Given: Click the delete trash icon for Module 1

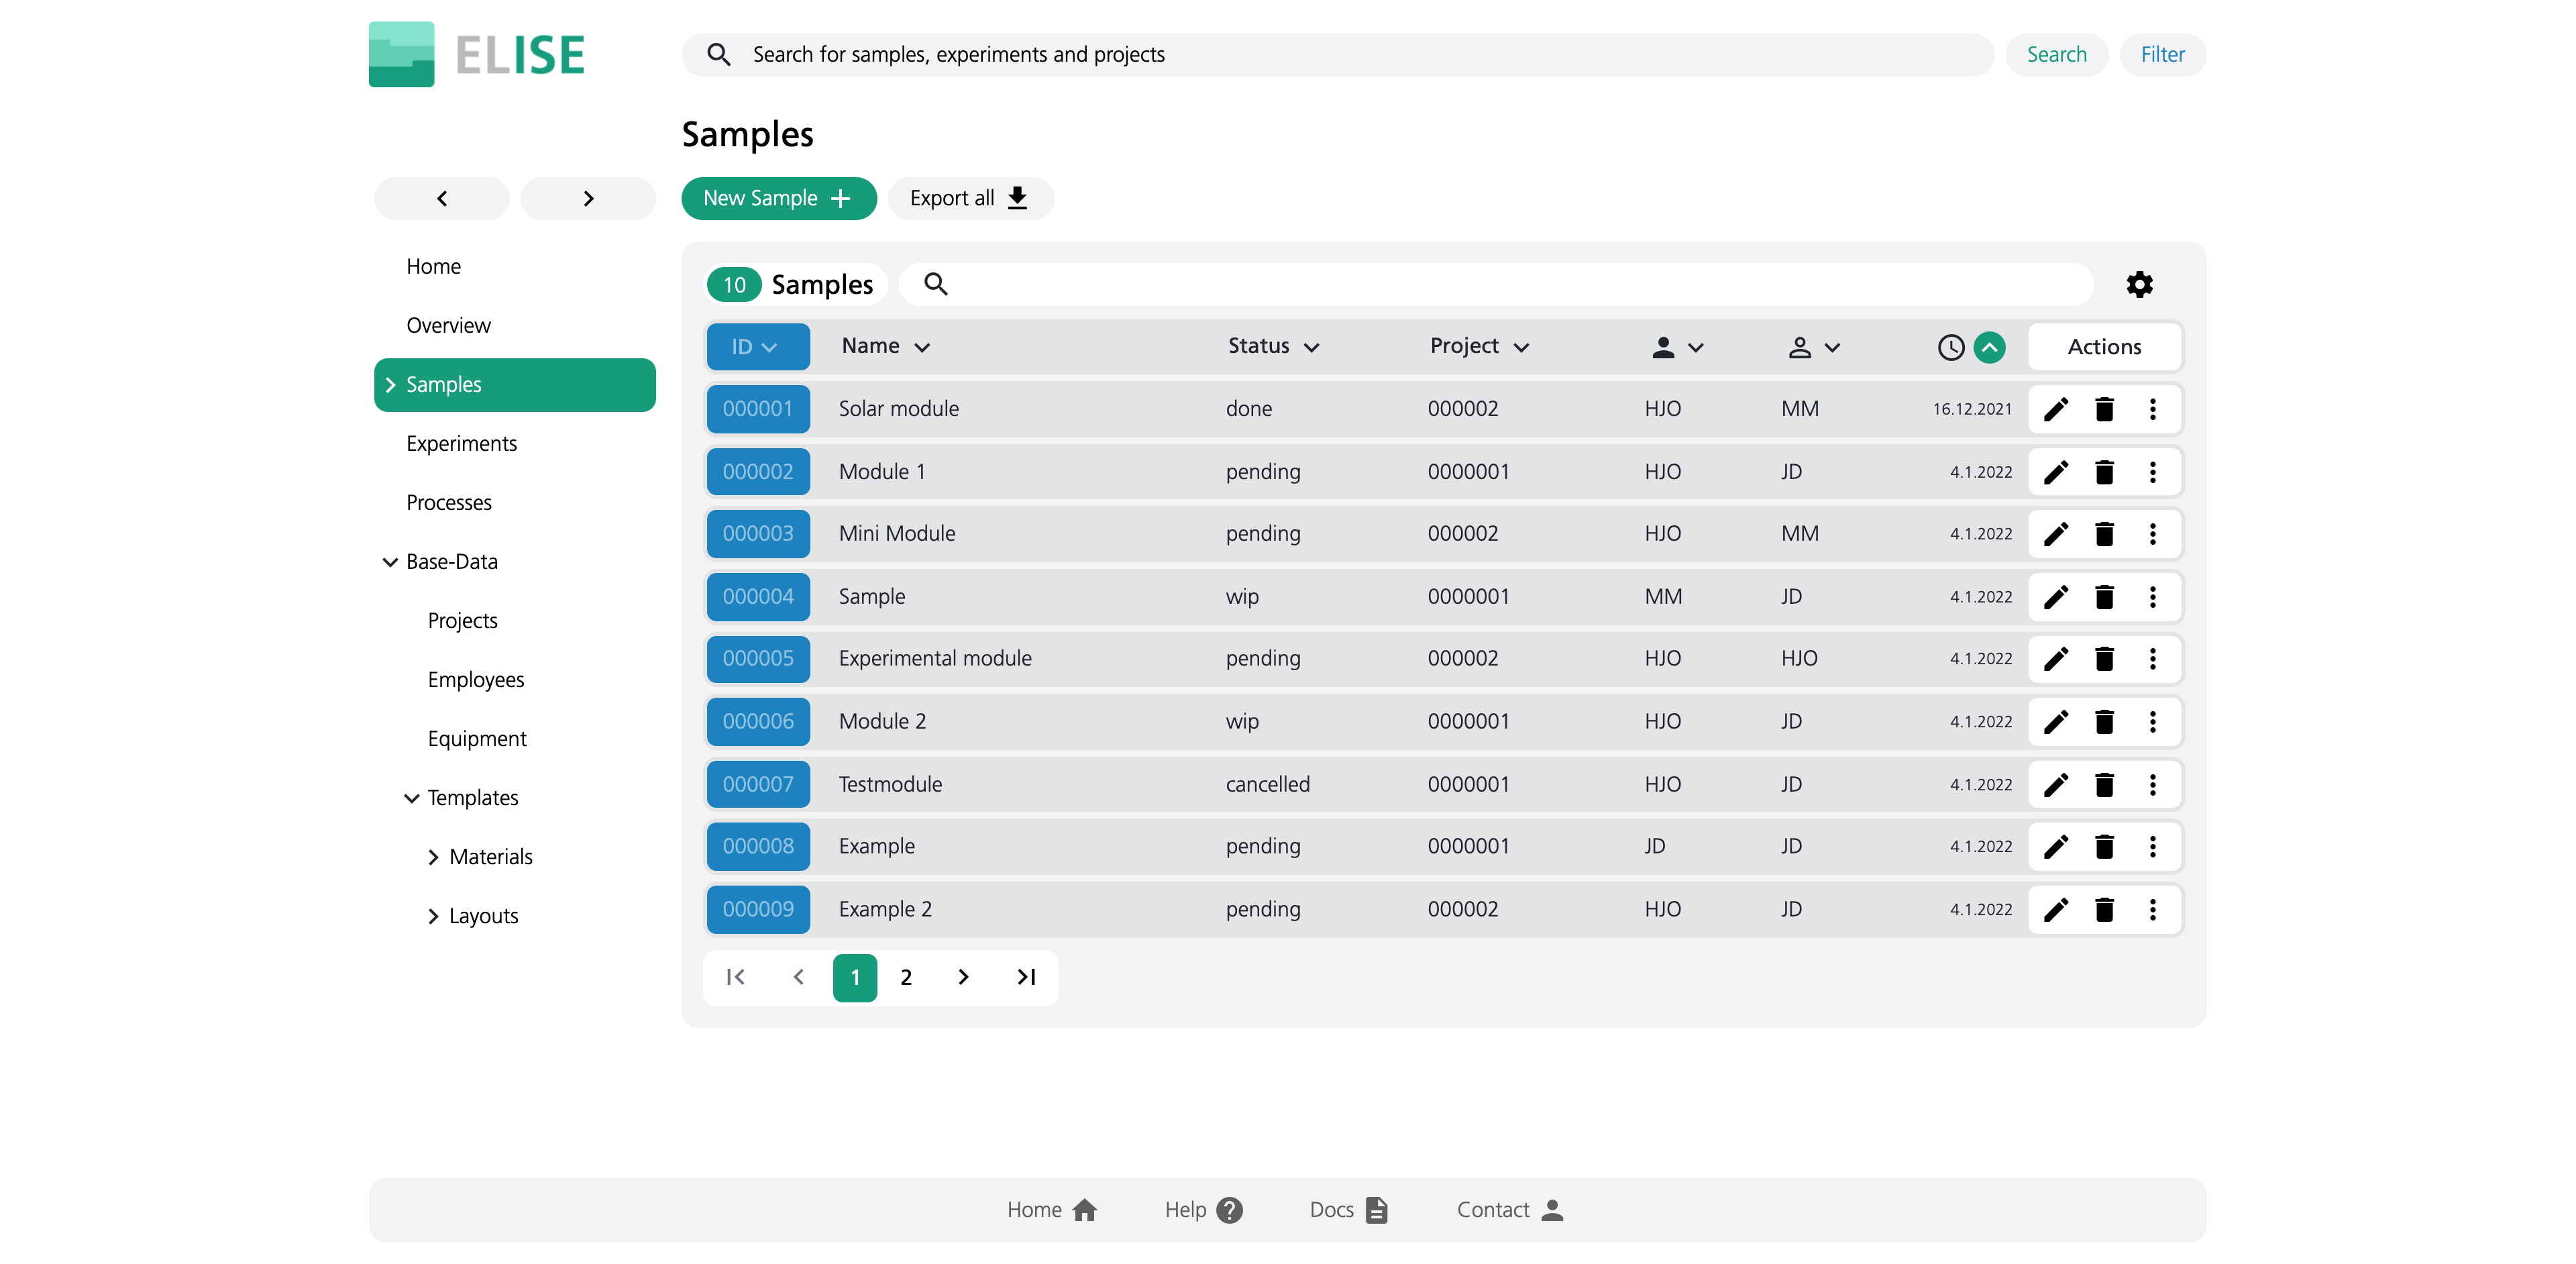Looking at the screenshot, I should pyautogui.click(x=2103, y=472).
